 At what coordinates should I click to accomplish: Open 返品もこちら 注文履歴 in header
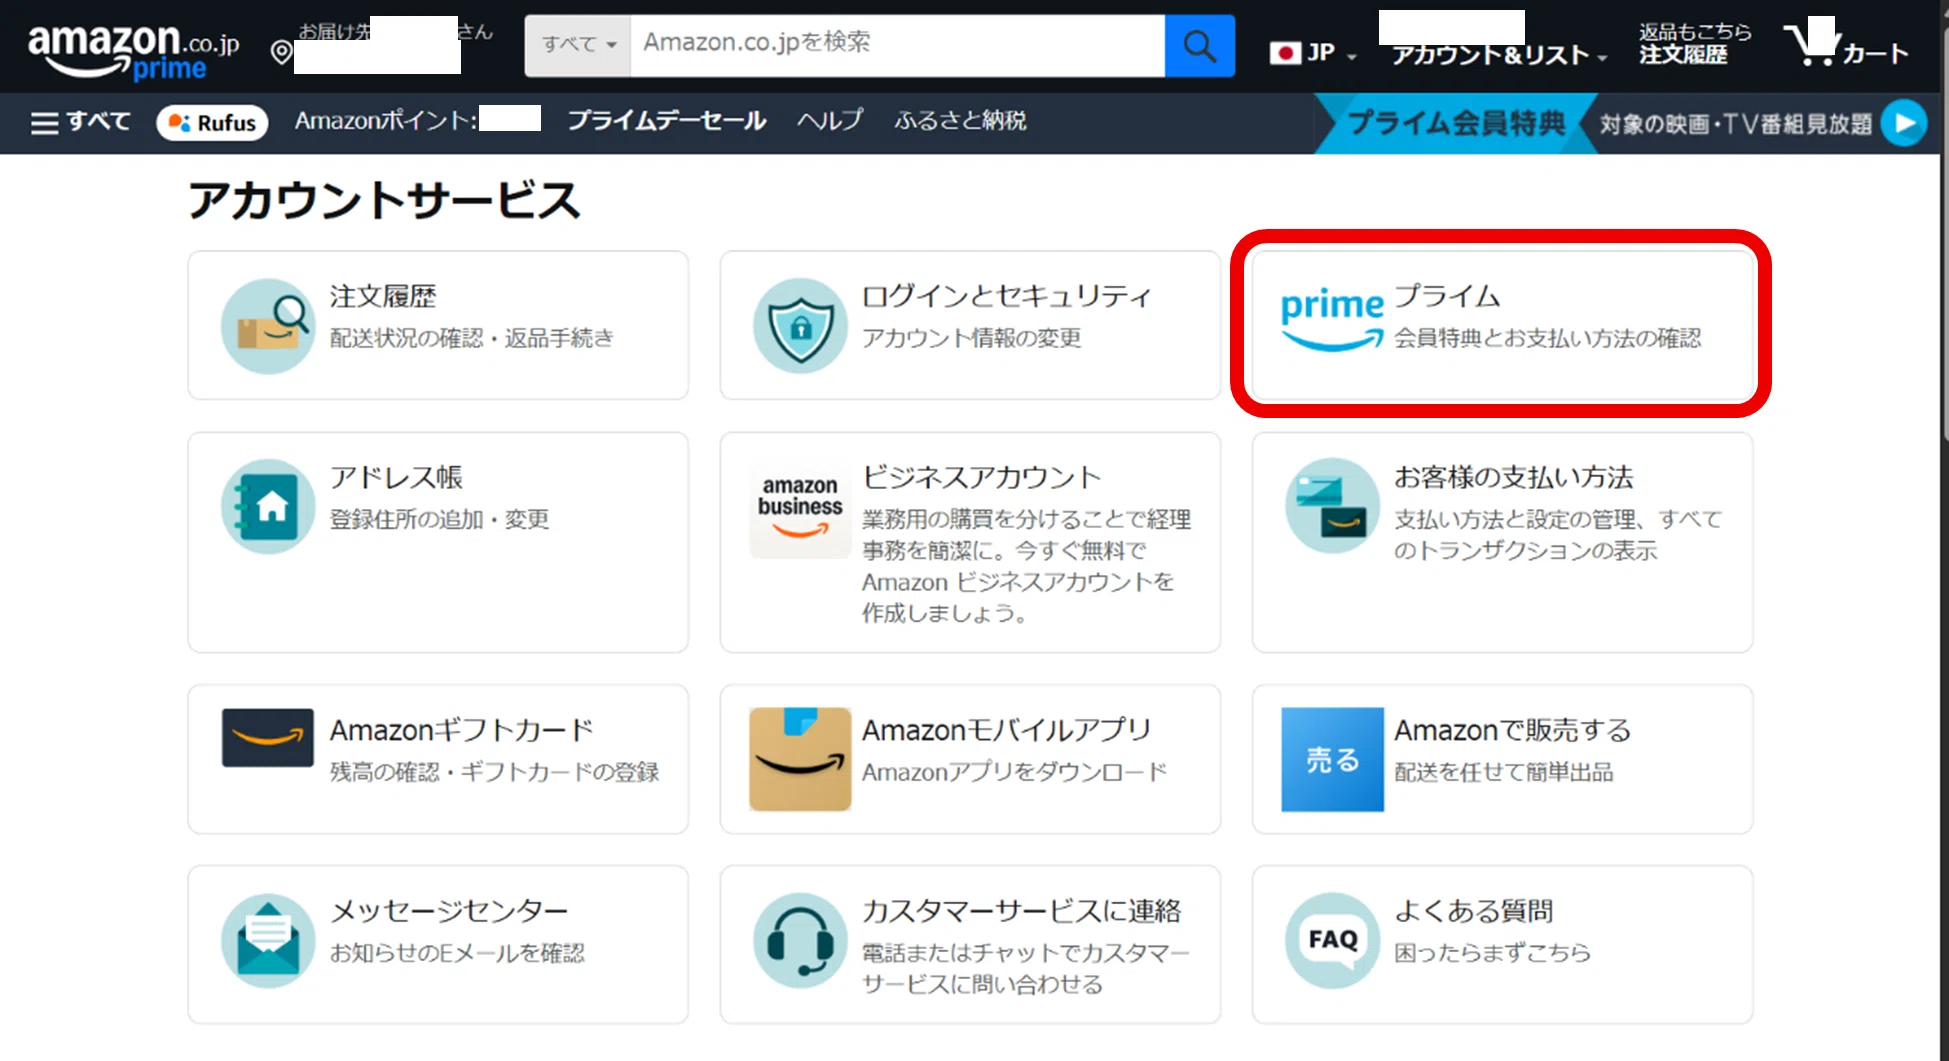(1693, 43)
